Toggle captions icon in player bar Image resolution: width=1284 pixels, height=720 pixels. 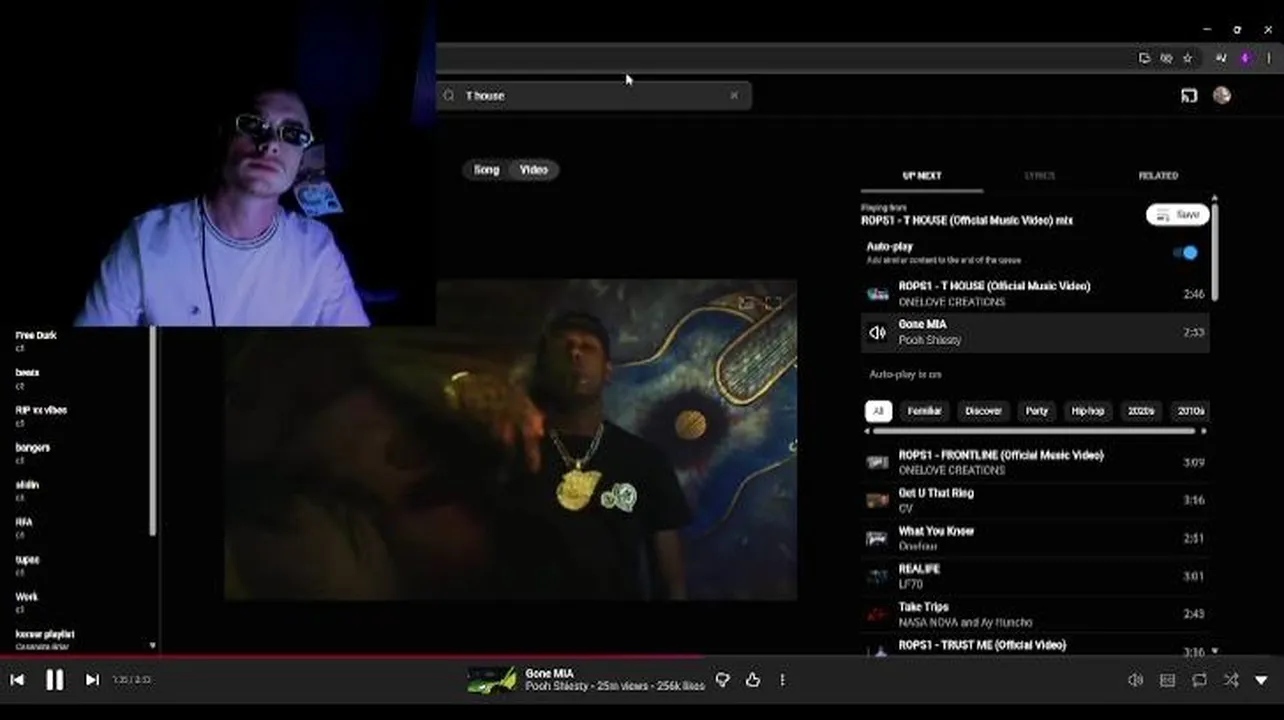tap(1167, 680)
